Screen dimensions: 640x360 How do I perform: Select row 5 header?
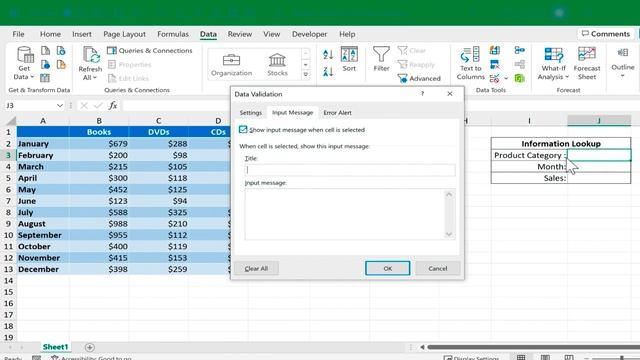pos(8,178)
